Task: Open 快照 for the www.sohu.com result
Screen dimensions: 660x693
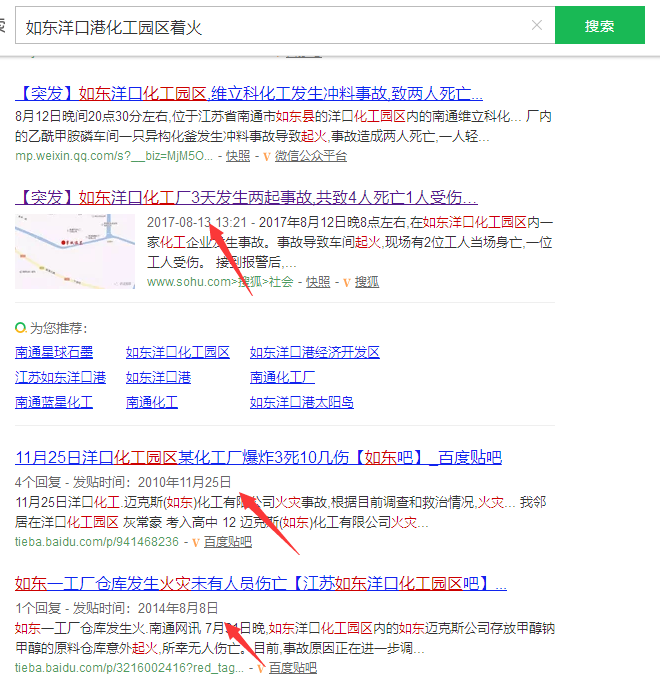Action: [x=318, y=282]
